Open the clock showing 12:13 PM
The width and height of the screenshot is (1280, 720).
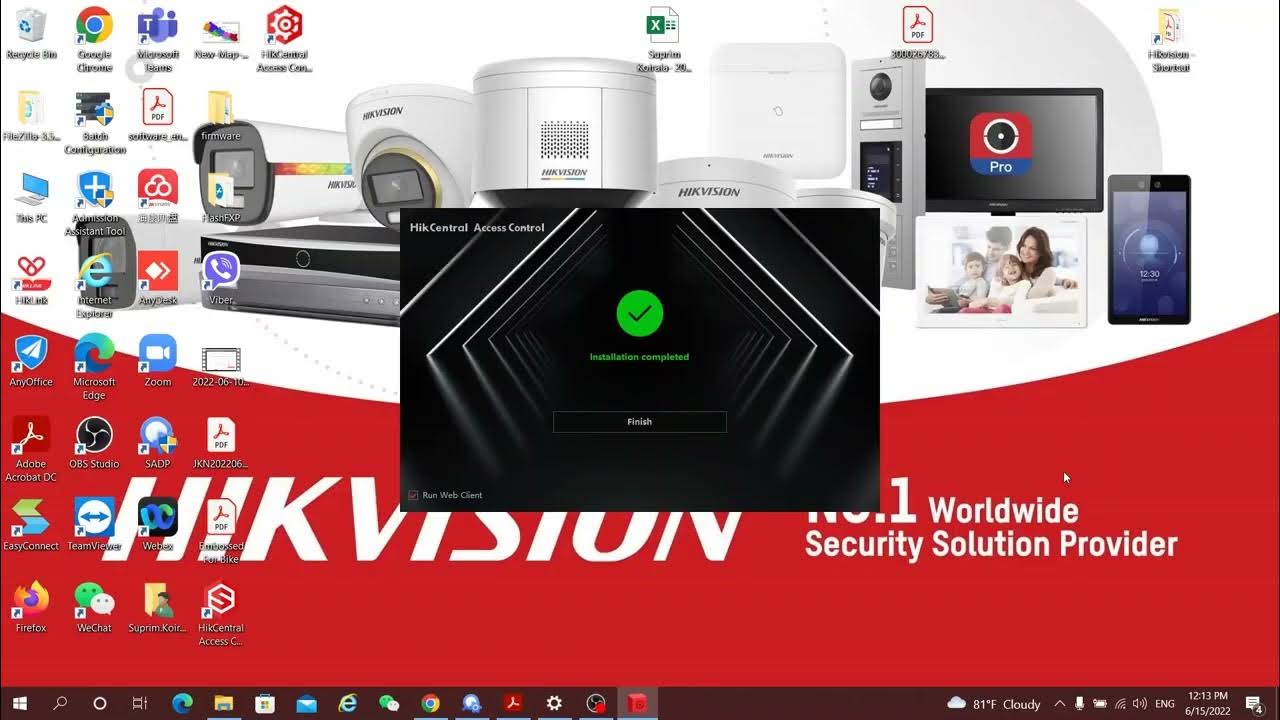[1207, 704]
